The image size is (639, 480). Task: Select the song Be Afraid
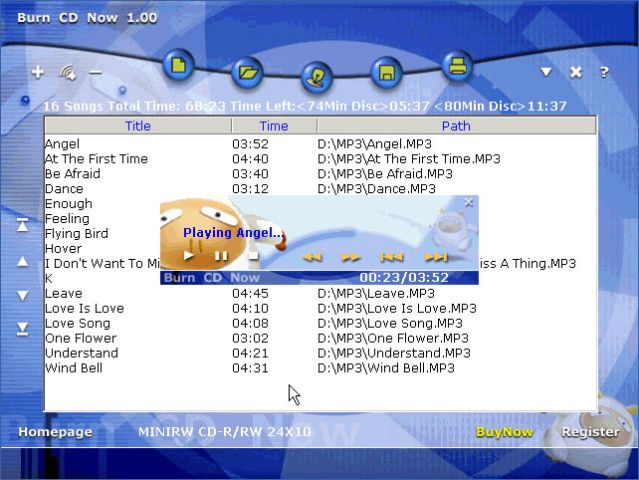click(x=73, y=174)
